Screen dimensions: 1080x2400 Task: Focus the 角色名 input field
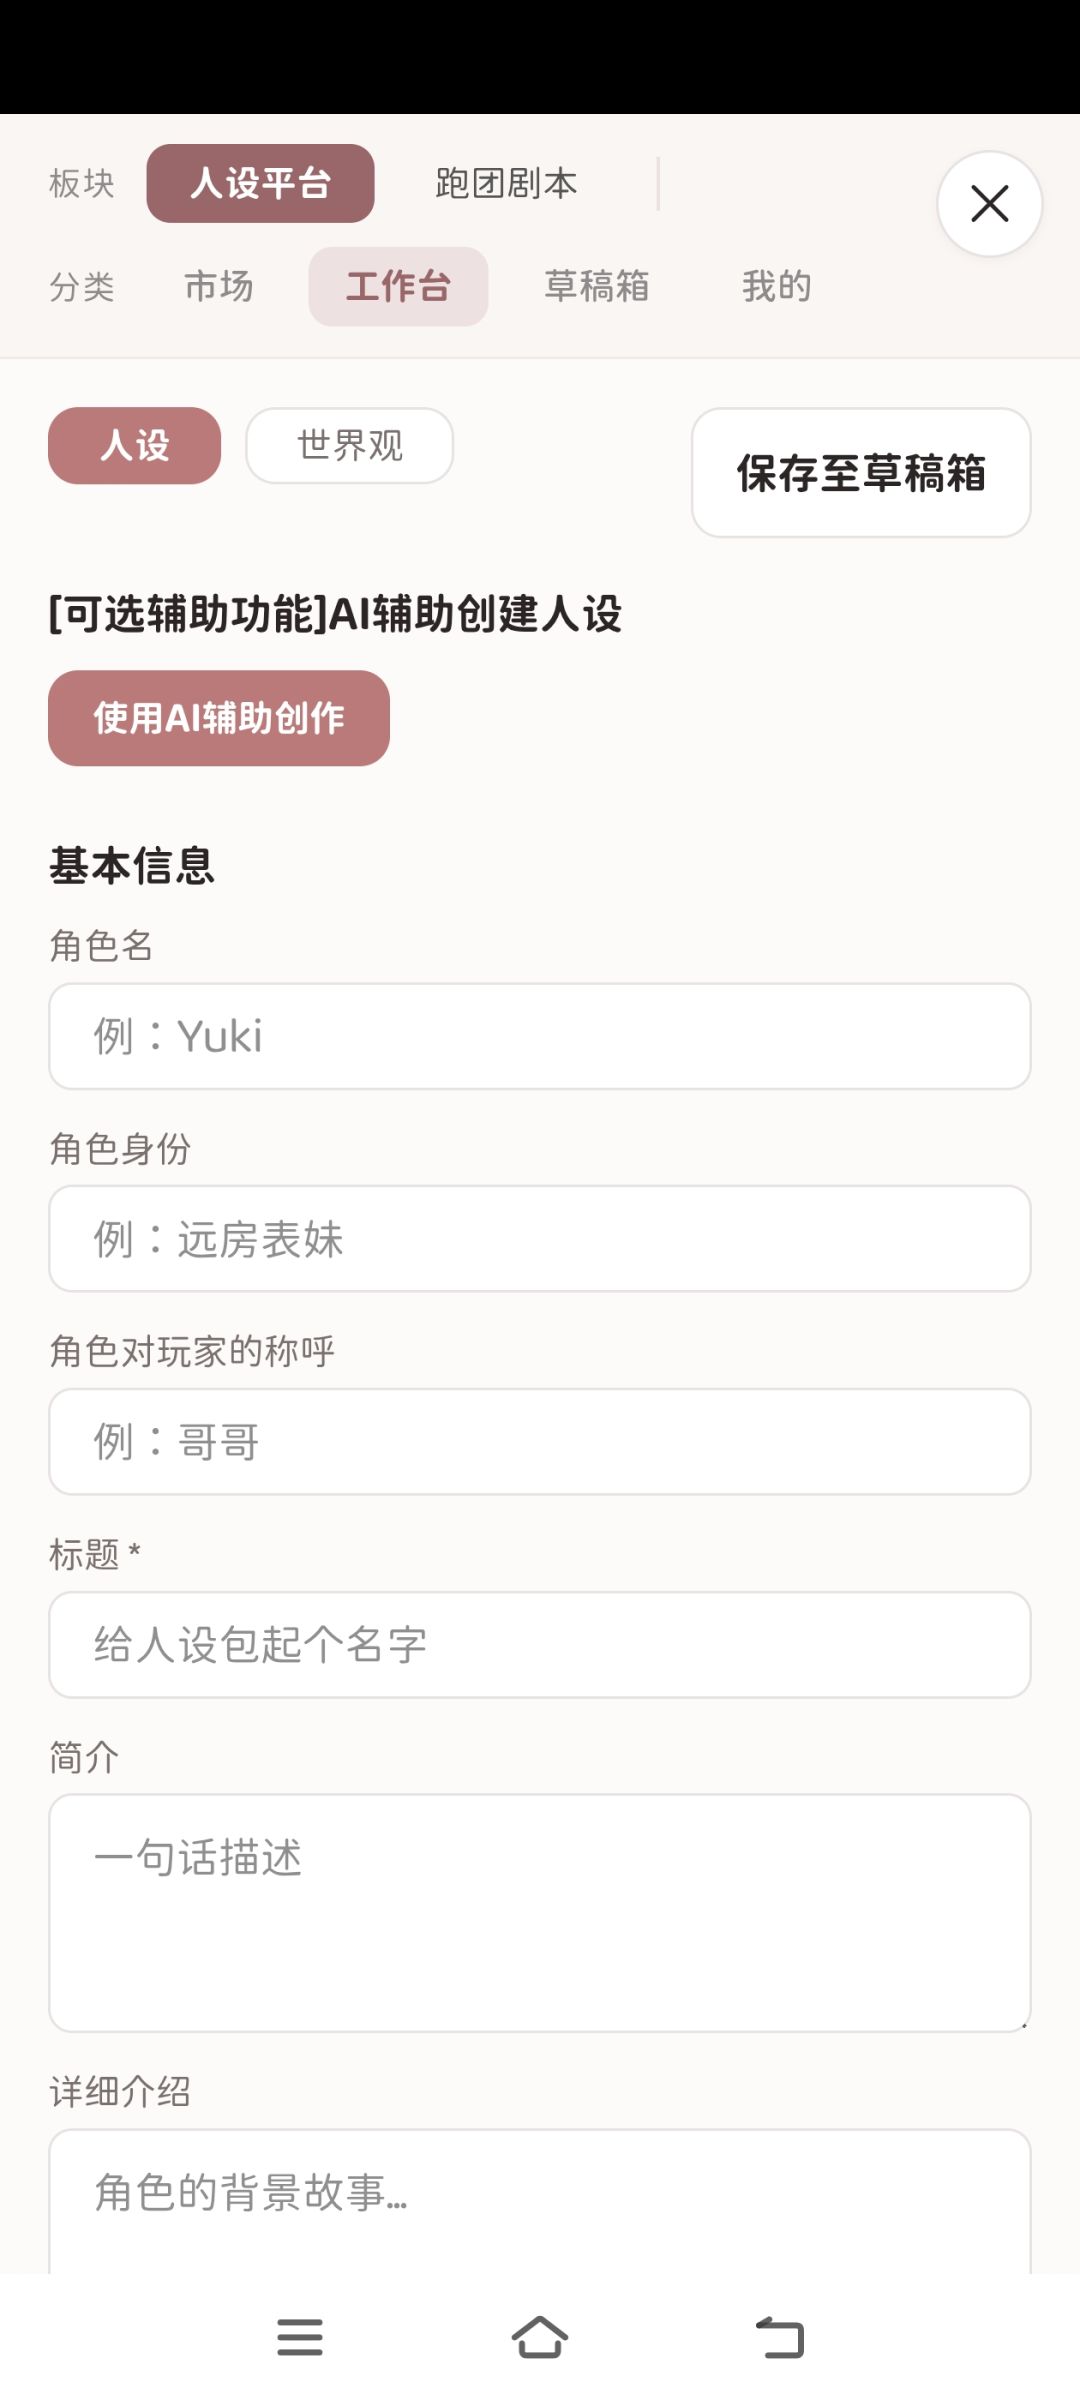coord(540,1036)
